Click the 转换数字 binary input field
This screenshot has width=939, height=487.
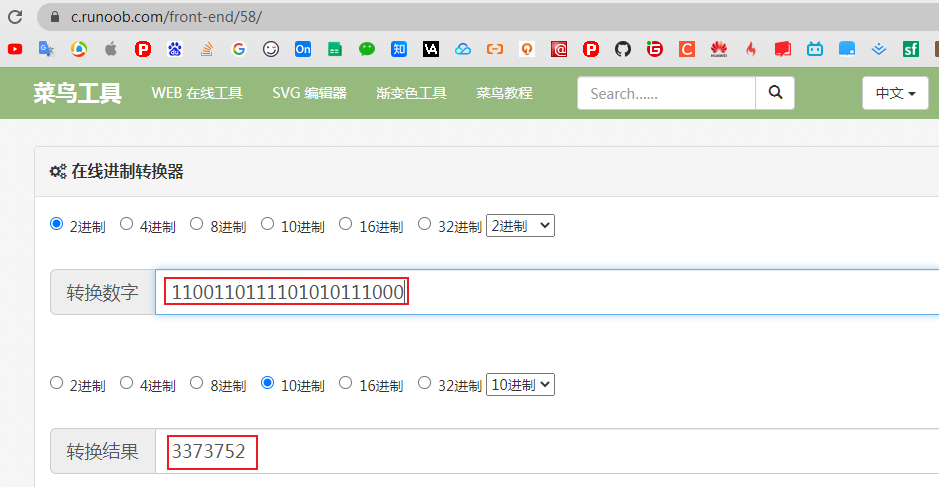click(547, 292)
